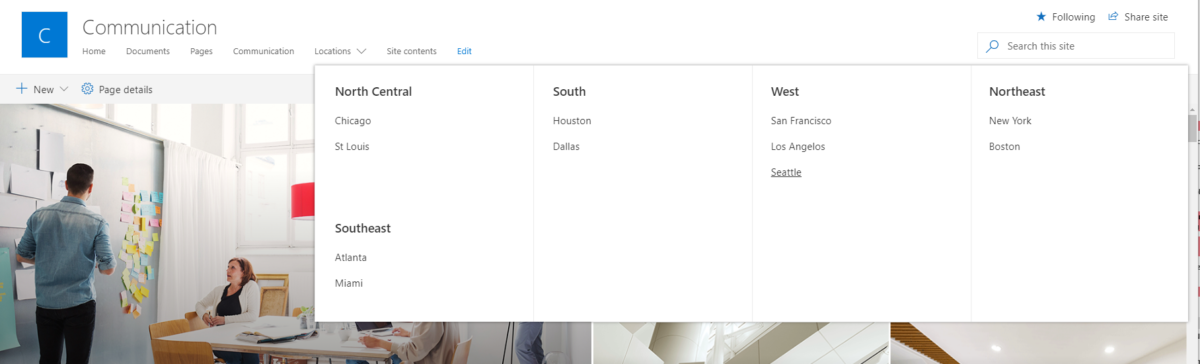Select the South heading
The height and width of the screenshot is (364, 1200).
click(x=569, y=92)
